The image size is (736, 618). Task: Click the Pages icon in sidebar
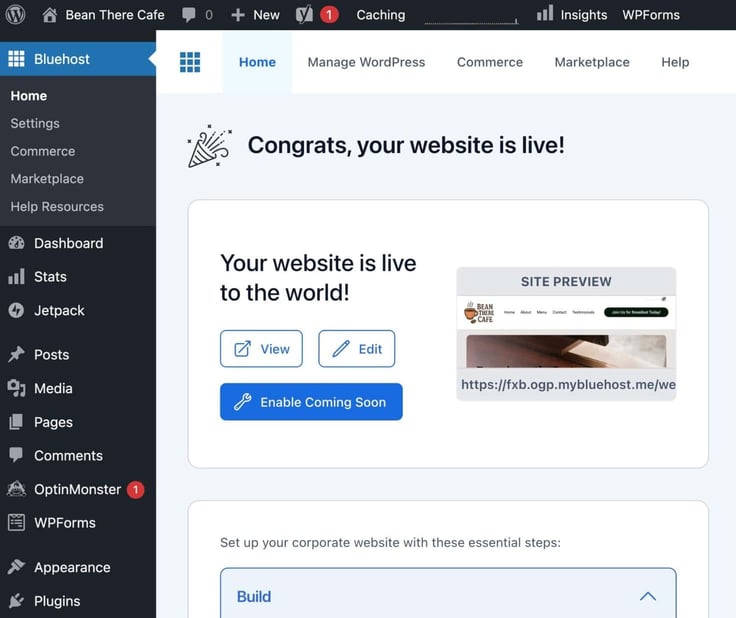tap(16, 422)
